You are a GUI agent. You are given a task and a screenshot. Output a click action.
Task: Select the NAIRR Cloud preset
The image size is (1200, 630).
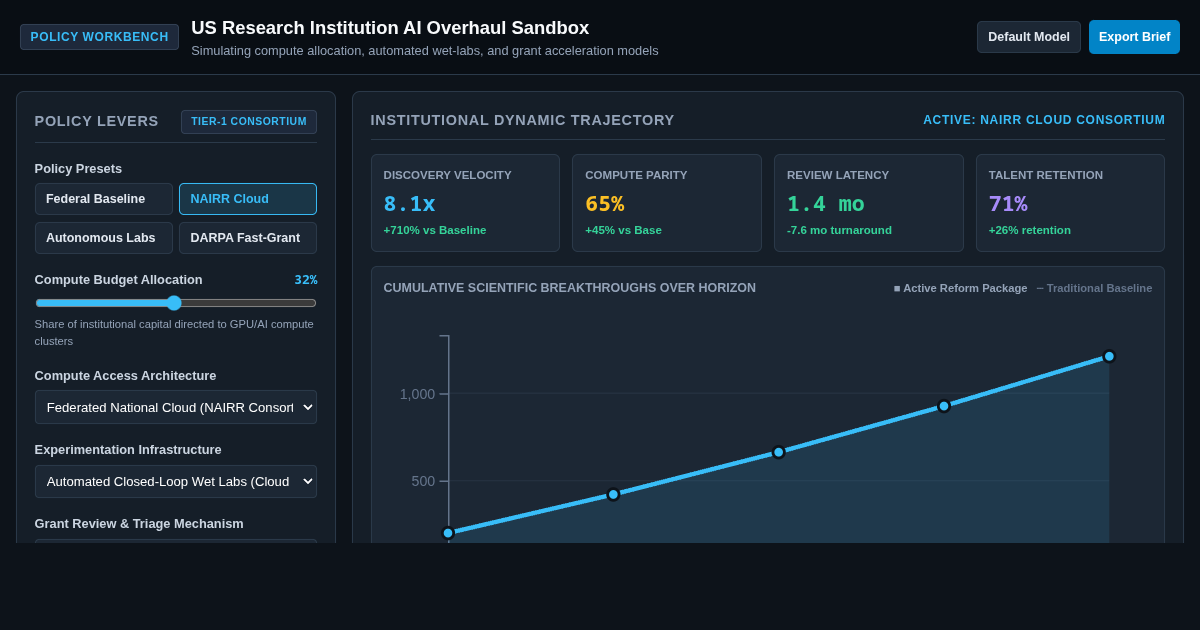[248, 199]
